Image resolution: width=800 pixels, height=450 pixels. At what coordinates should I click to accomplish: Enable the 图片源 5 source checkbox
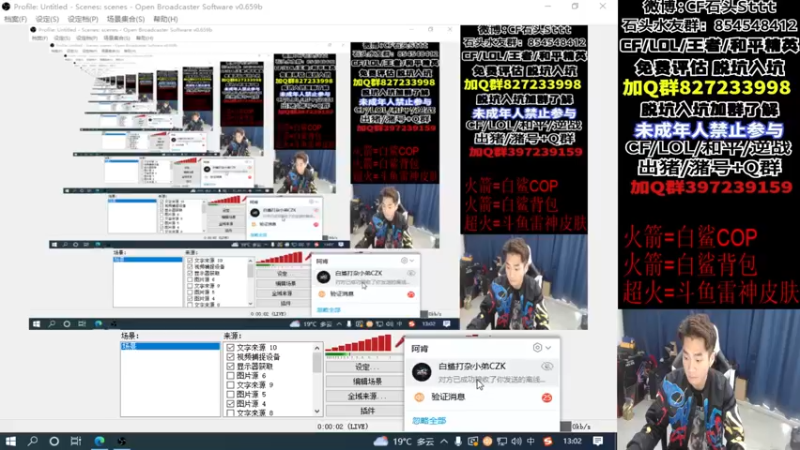pos(231,394)
